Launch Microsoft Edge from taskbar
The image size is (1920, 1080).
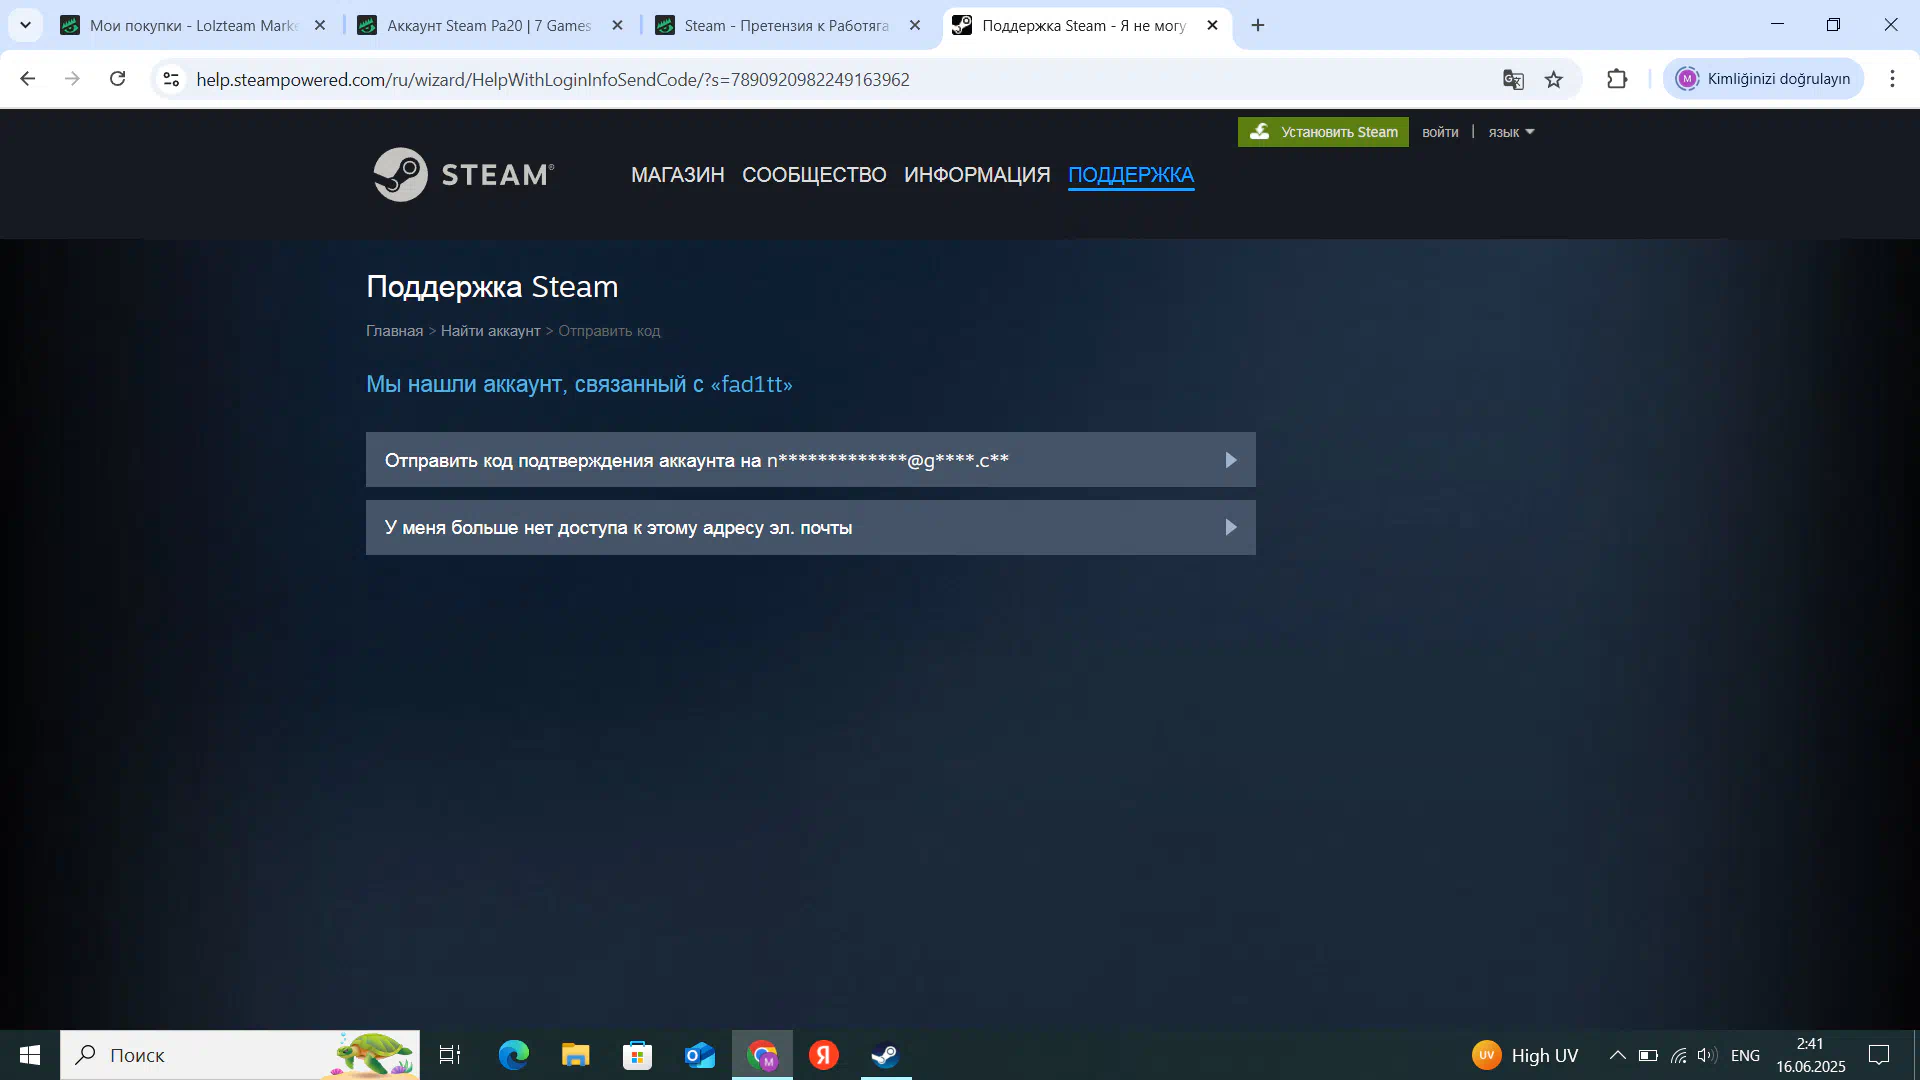coord(514,1055)
